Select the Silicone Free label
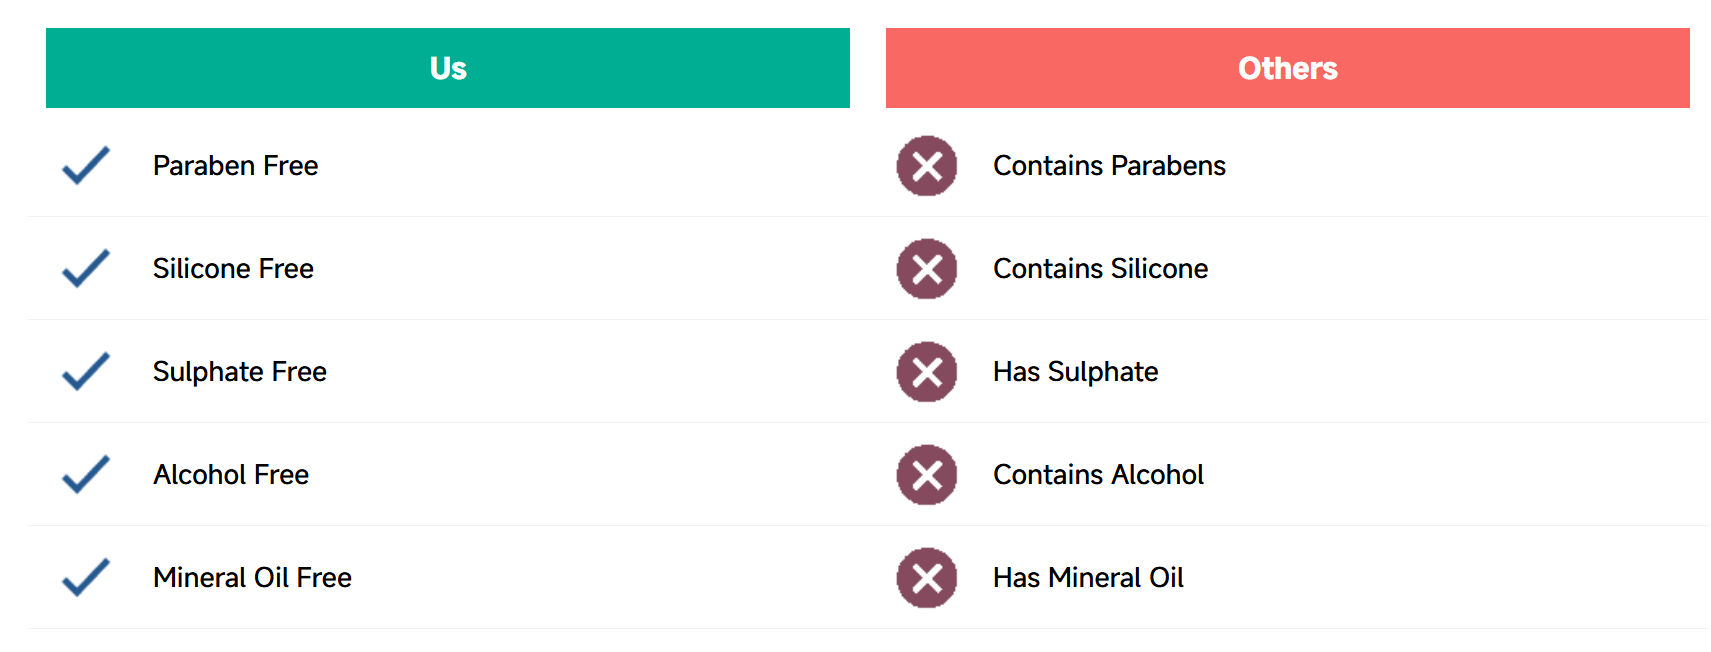Viewport: 1711px width, 652px height. point(233,269)
